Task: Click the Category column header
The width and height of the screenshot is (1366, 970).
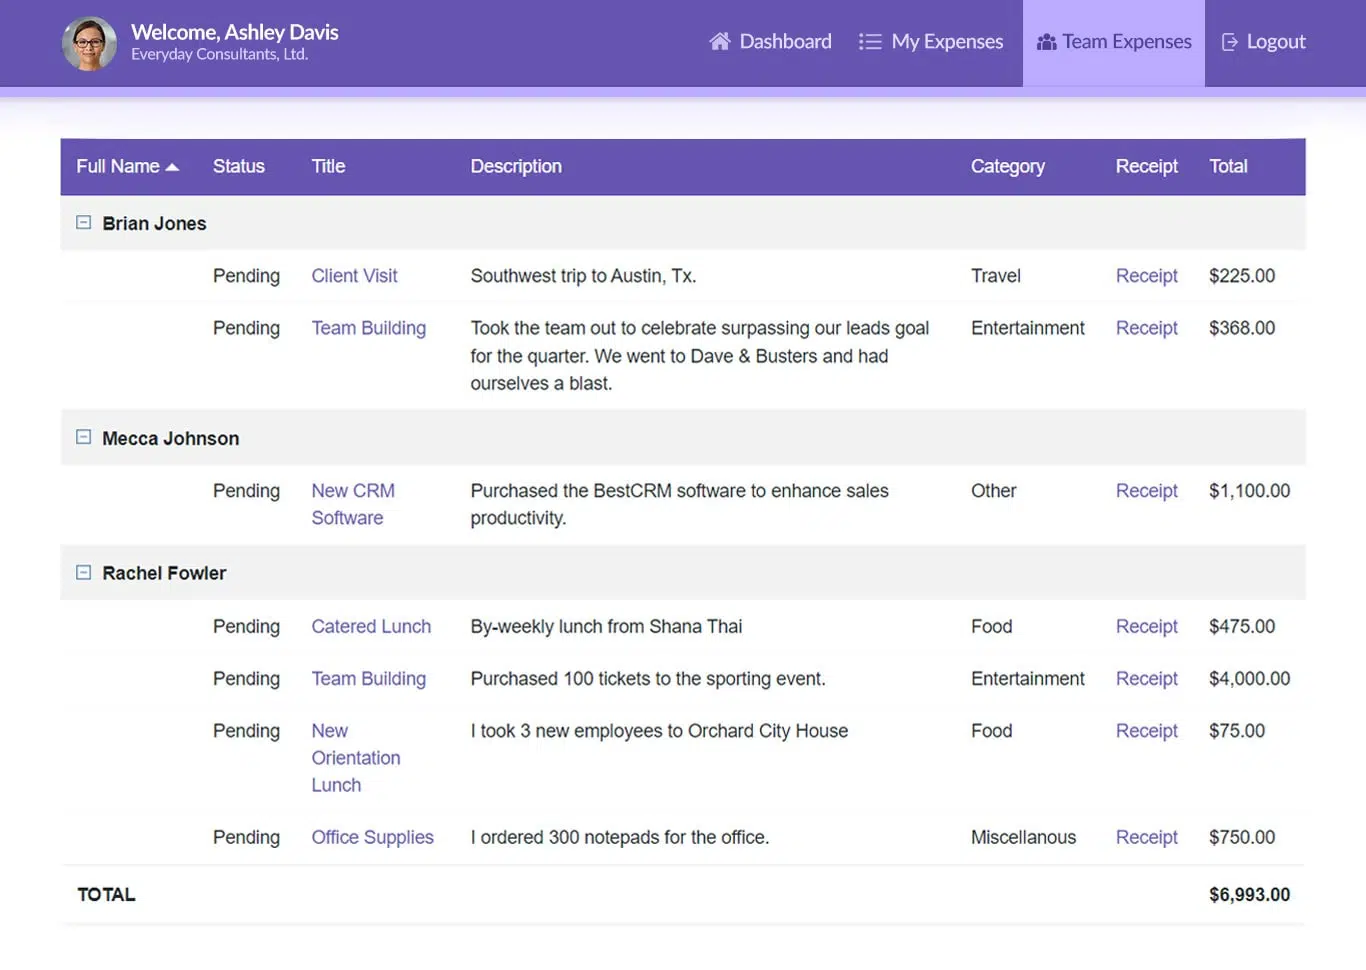Action: click(x=1007, y=166)
